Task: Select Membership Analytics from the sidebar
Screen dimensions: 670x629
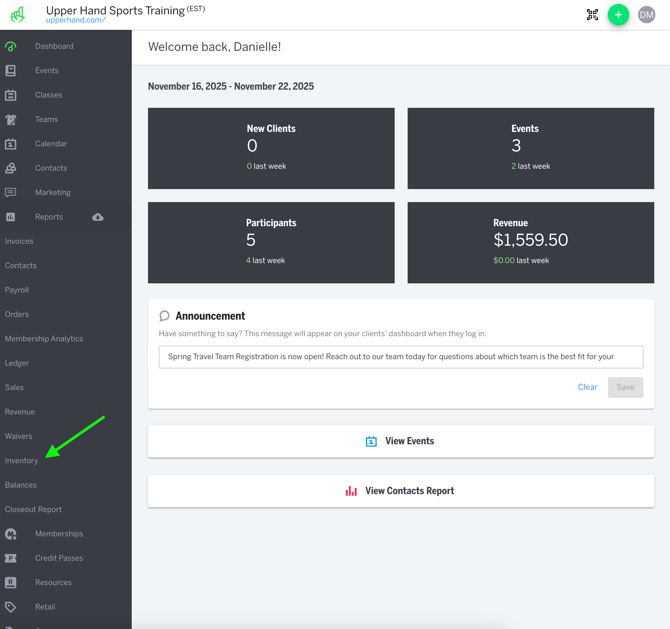Action: click(x=44, y=339)
